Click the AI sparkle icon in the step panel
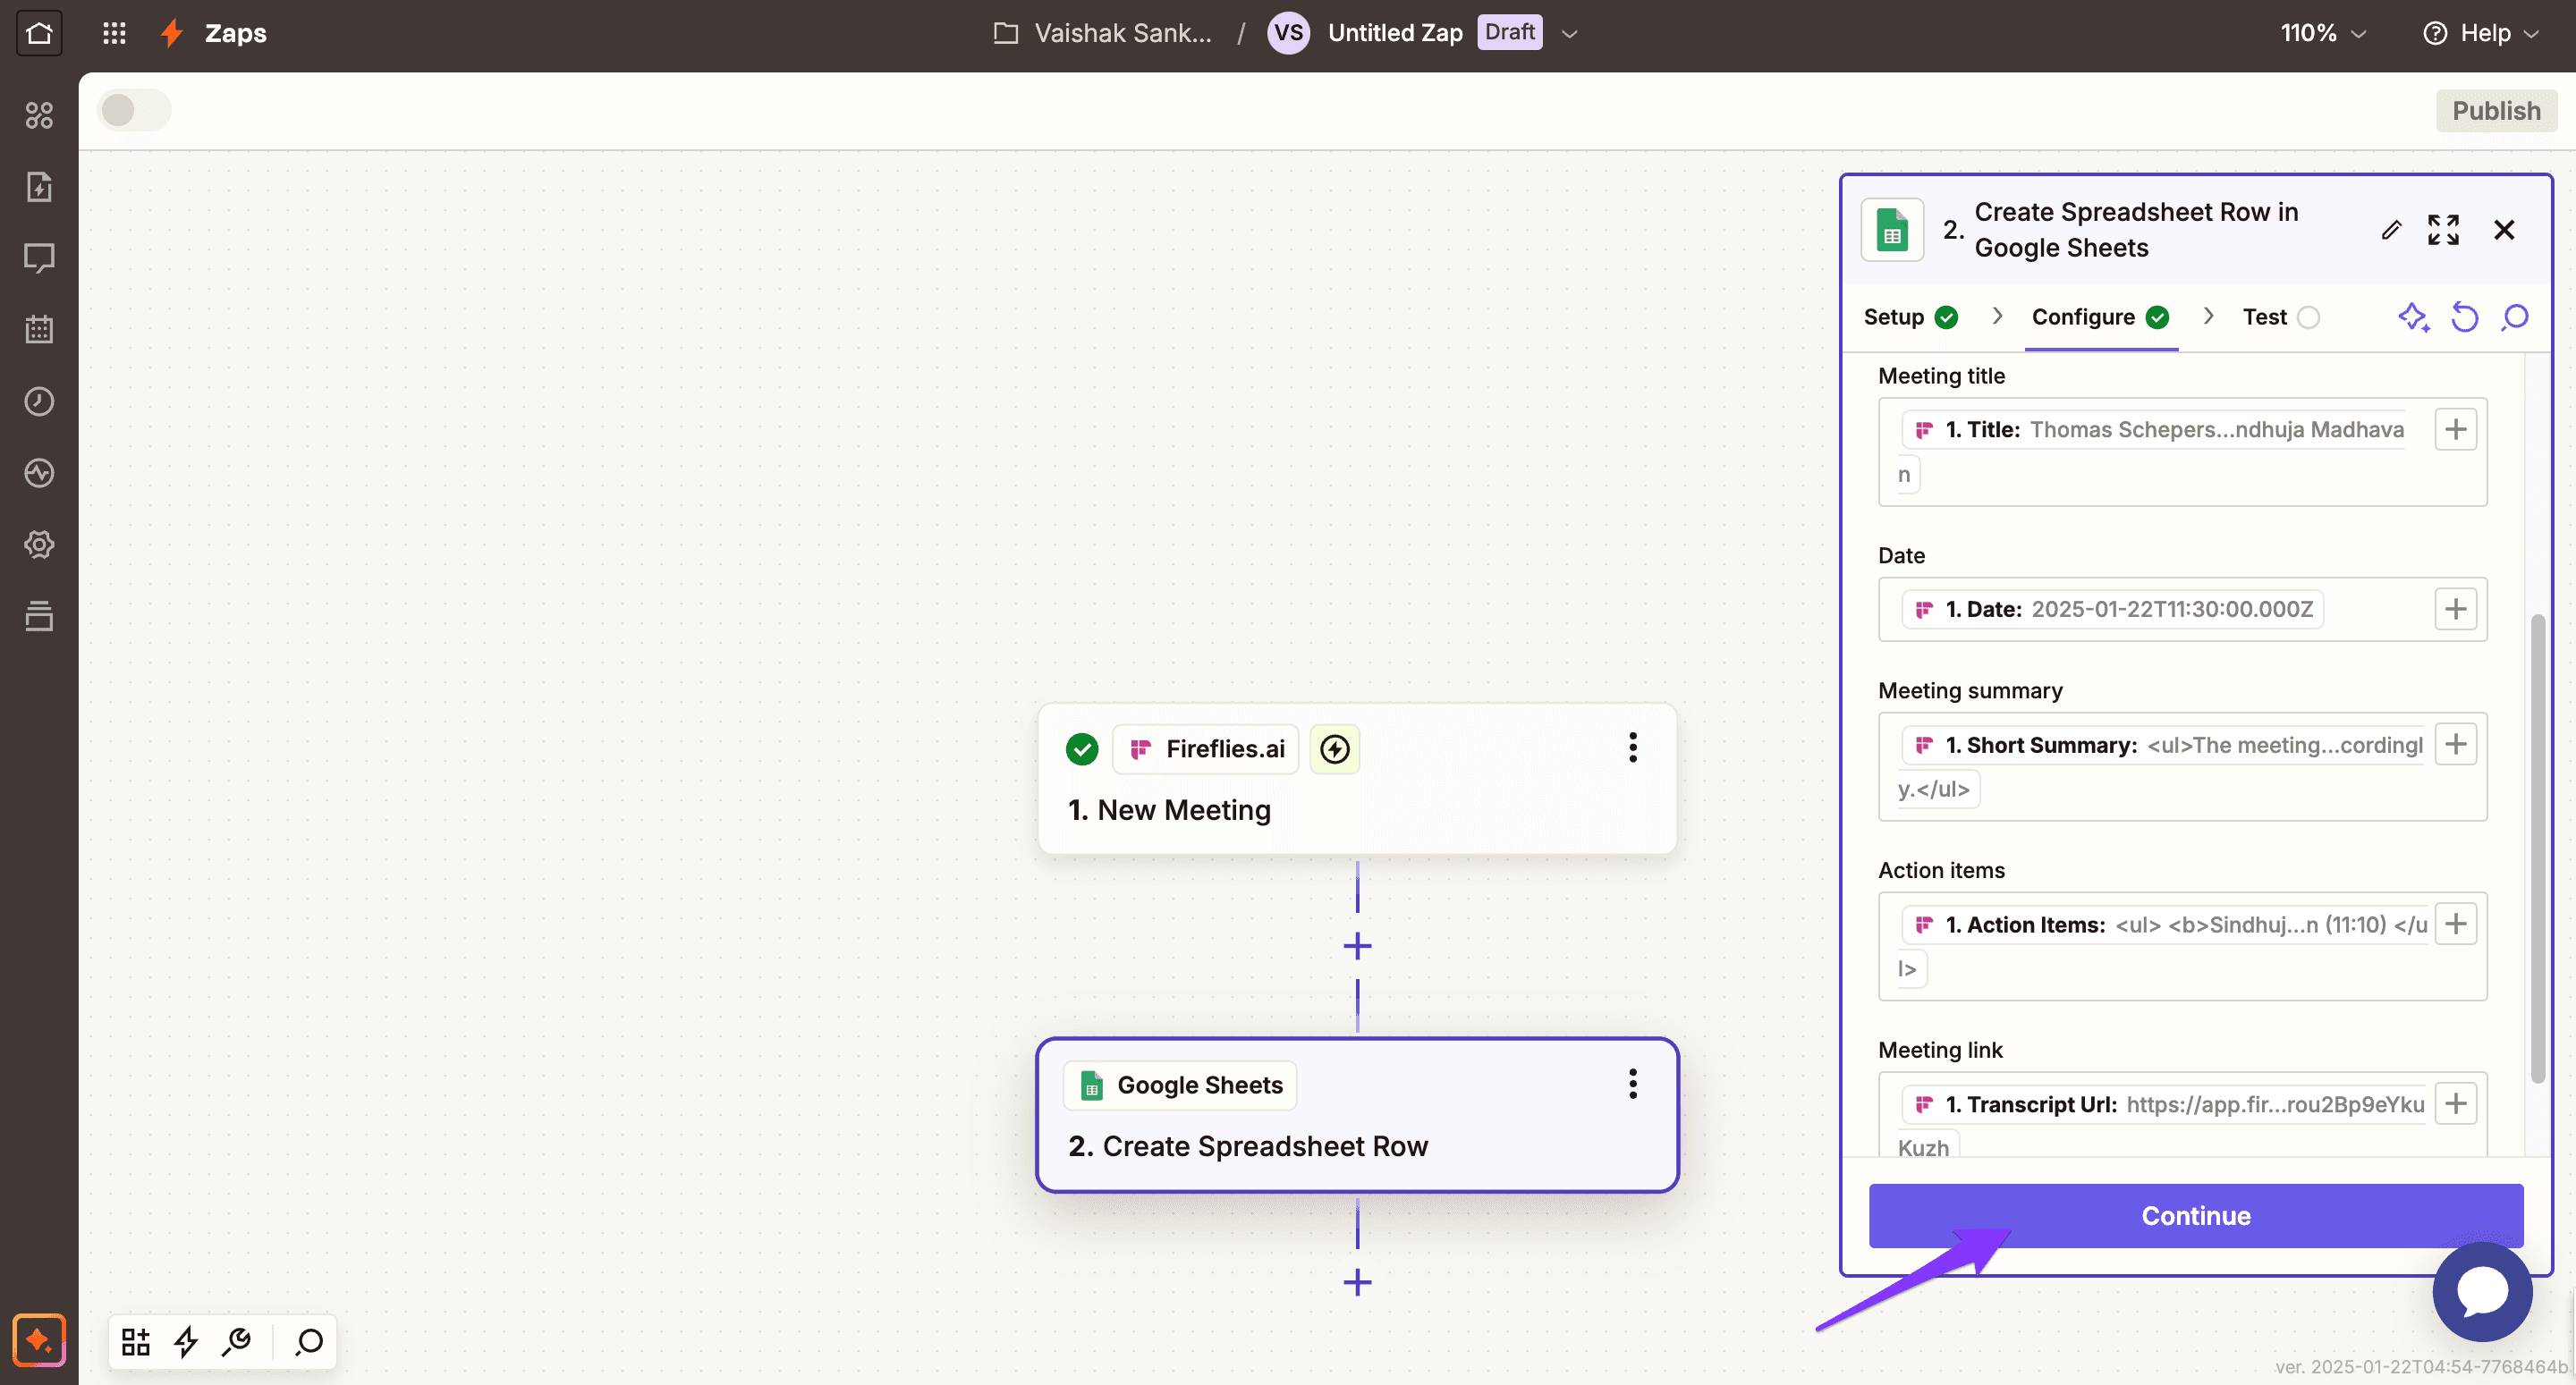Viewport: 2576px width, 1385px height. [x=2414, y=317]
